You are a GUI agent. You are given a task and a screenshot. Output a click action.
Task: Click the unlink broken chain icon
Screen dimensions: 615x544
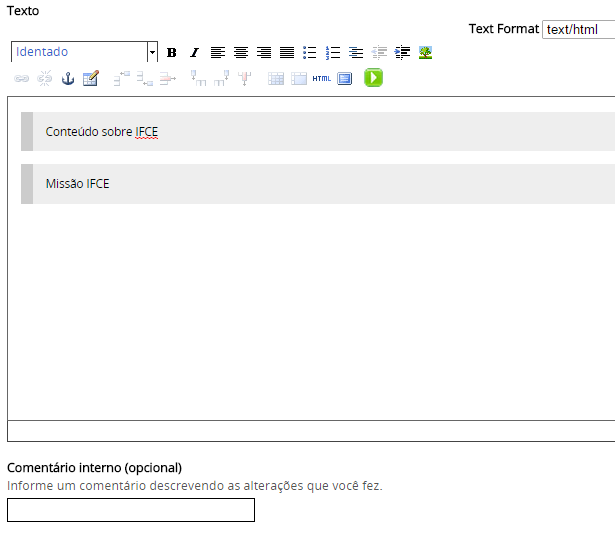tap(45, 78)
